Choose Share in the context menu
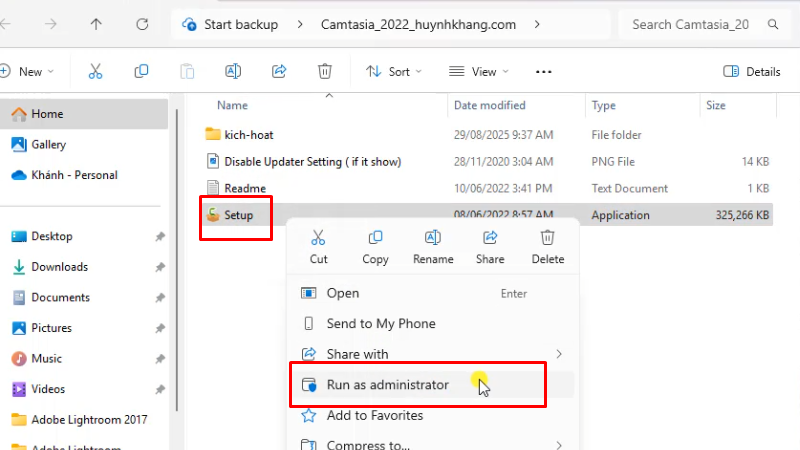This screenshot has width=800, height=450. [x=490, y=247]
